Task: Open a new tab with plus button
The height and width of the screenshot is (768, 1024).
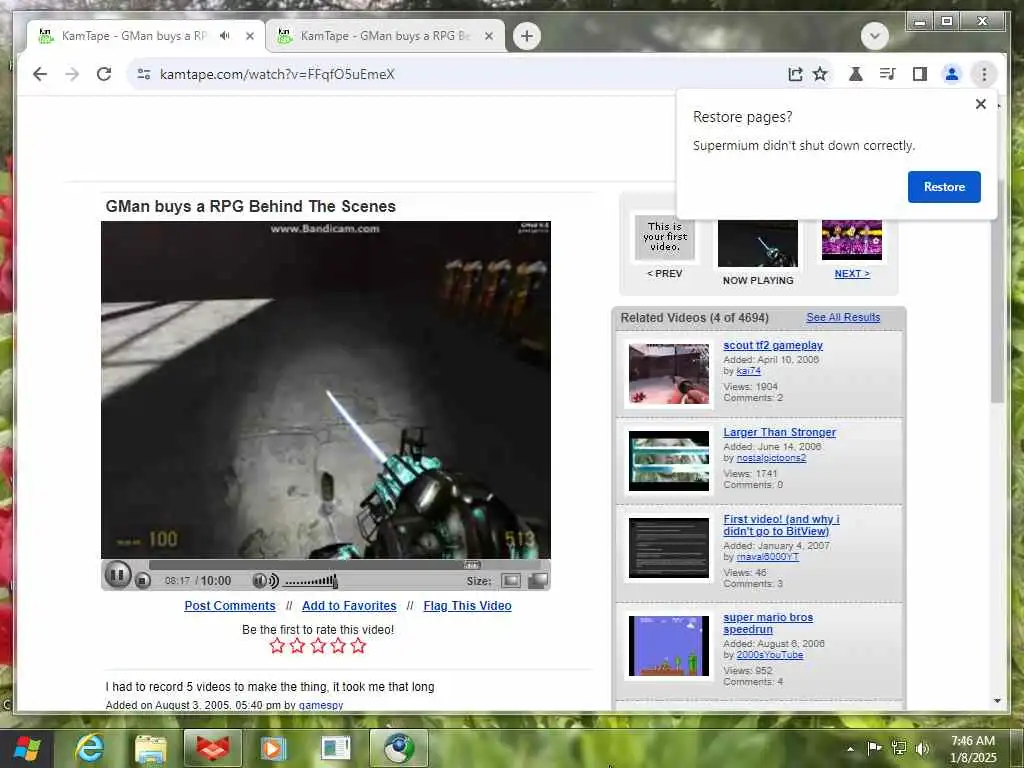Action: 526,35
